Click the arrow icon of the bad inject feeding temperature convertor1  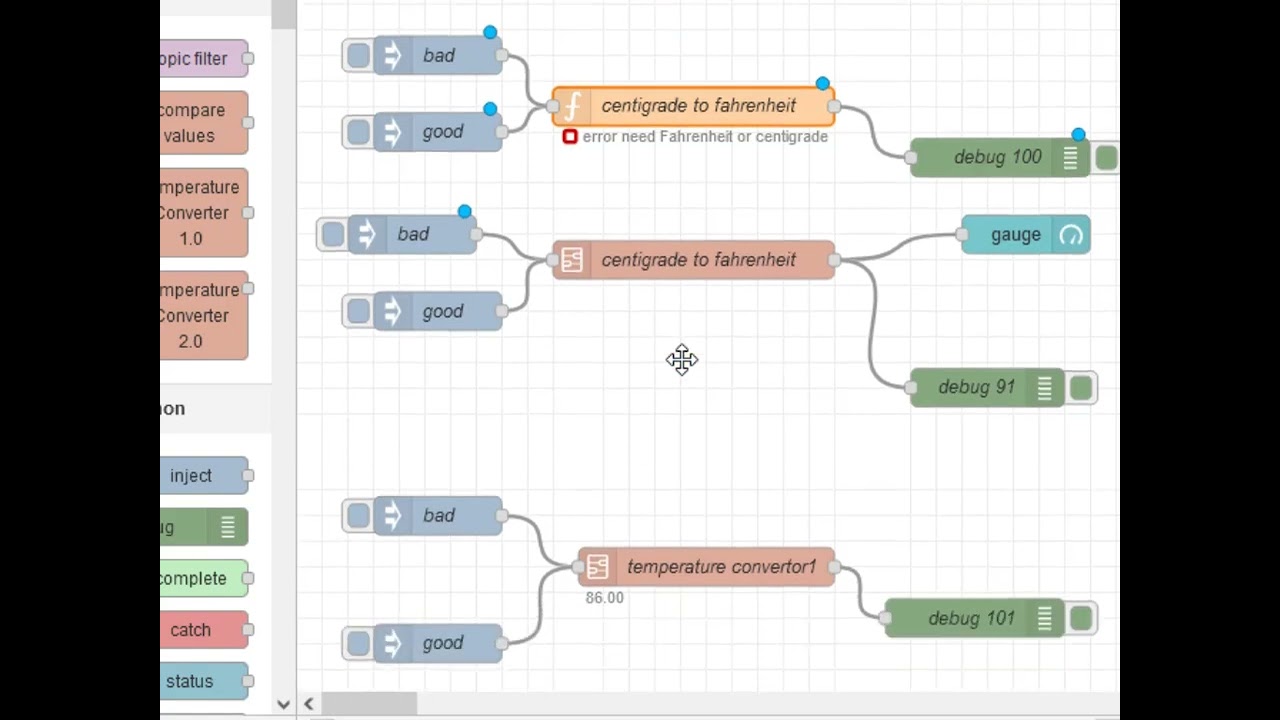pyautogui.click(x=392, y=516)
